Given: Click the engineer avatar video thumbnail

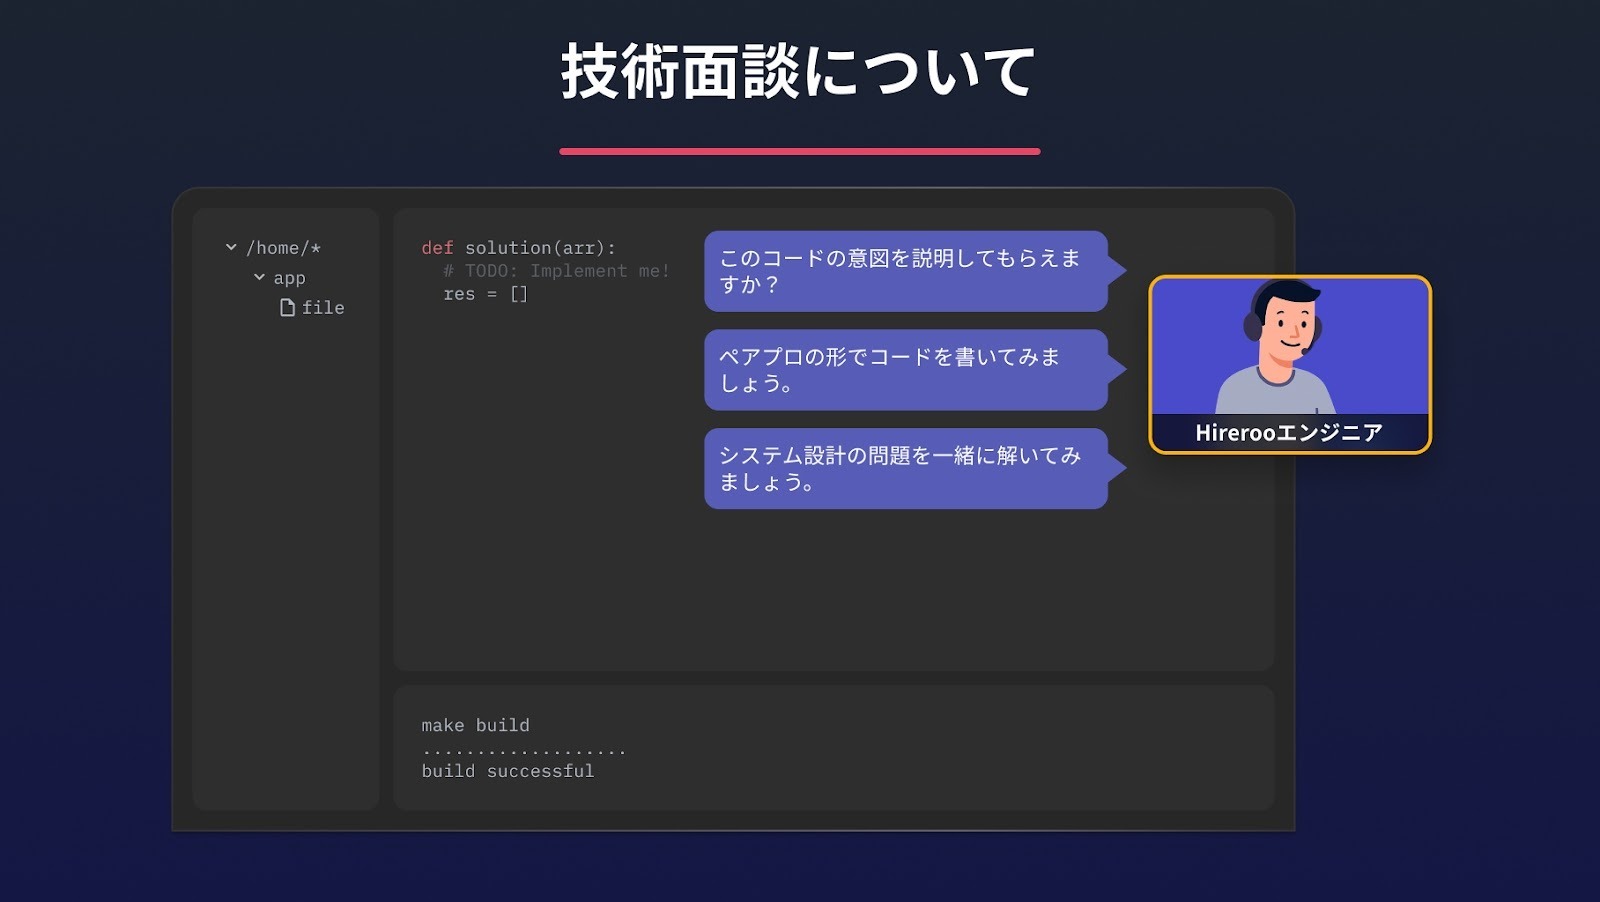Looking at the screenshot, I should (x=1290, y=346).
